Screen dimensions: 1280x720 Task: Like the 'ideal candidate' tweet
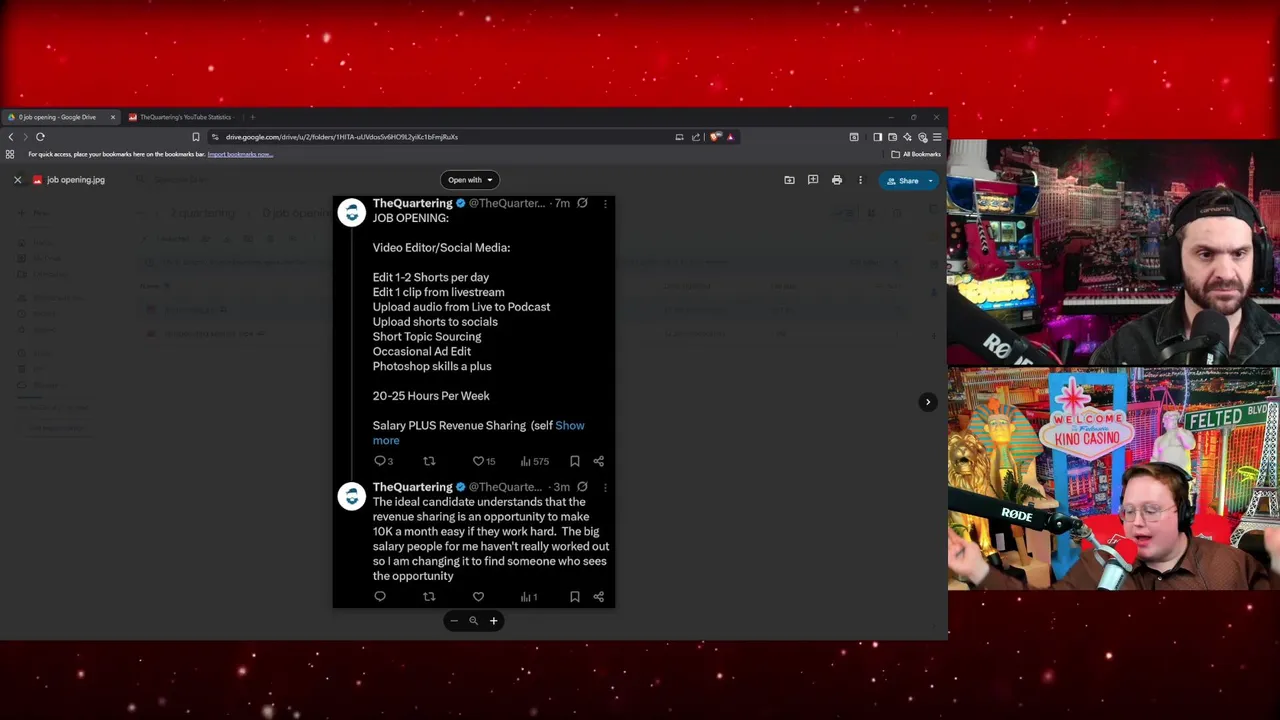(x=478, y=597)
